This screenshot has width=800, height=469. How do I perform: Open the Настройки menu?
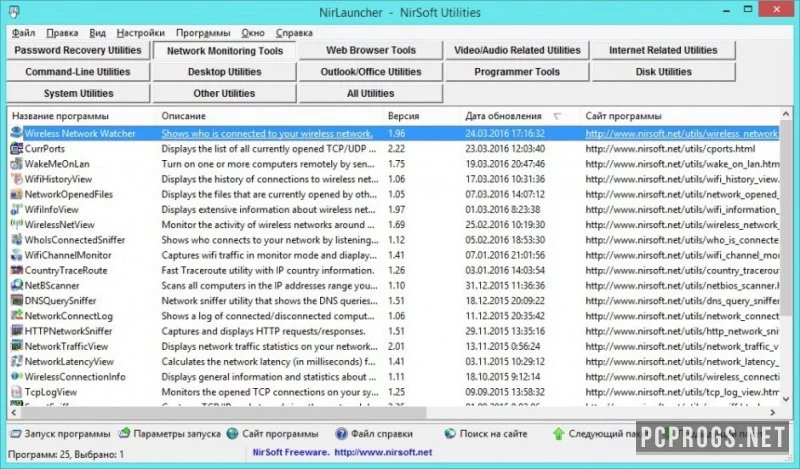coord(141,33)
